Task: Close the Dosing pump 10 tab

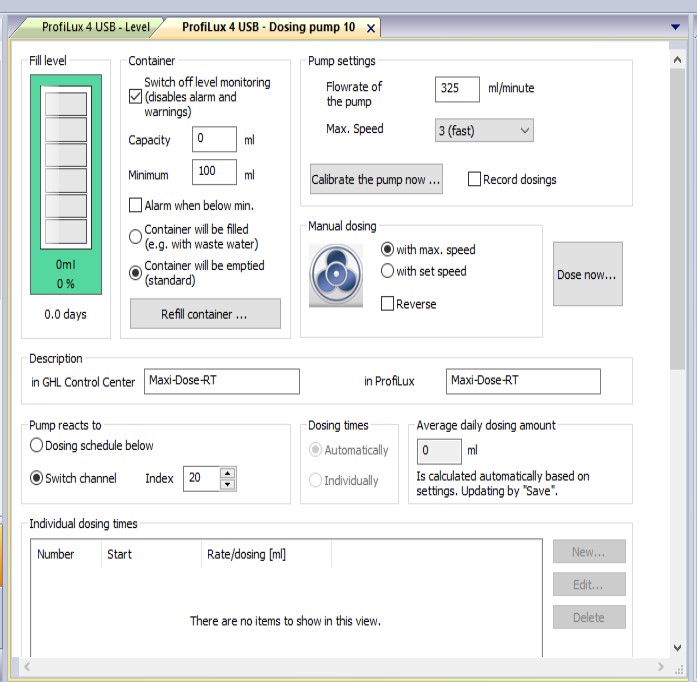Action: click(x=371, y=28)
